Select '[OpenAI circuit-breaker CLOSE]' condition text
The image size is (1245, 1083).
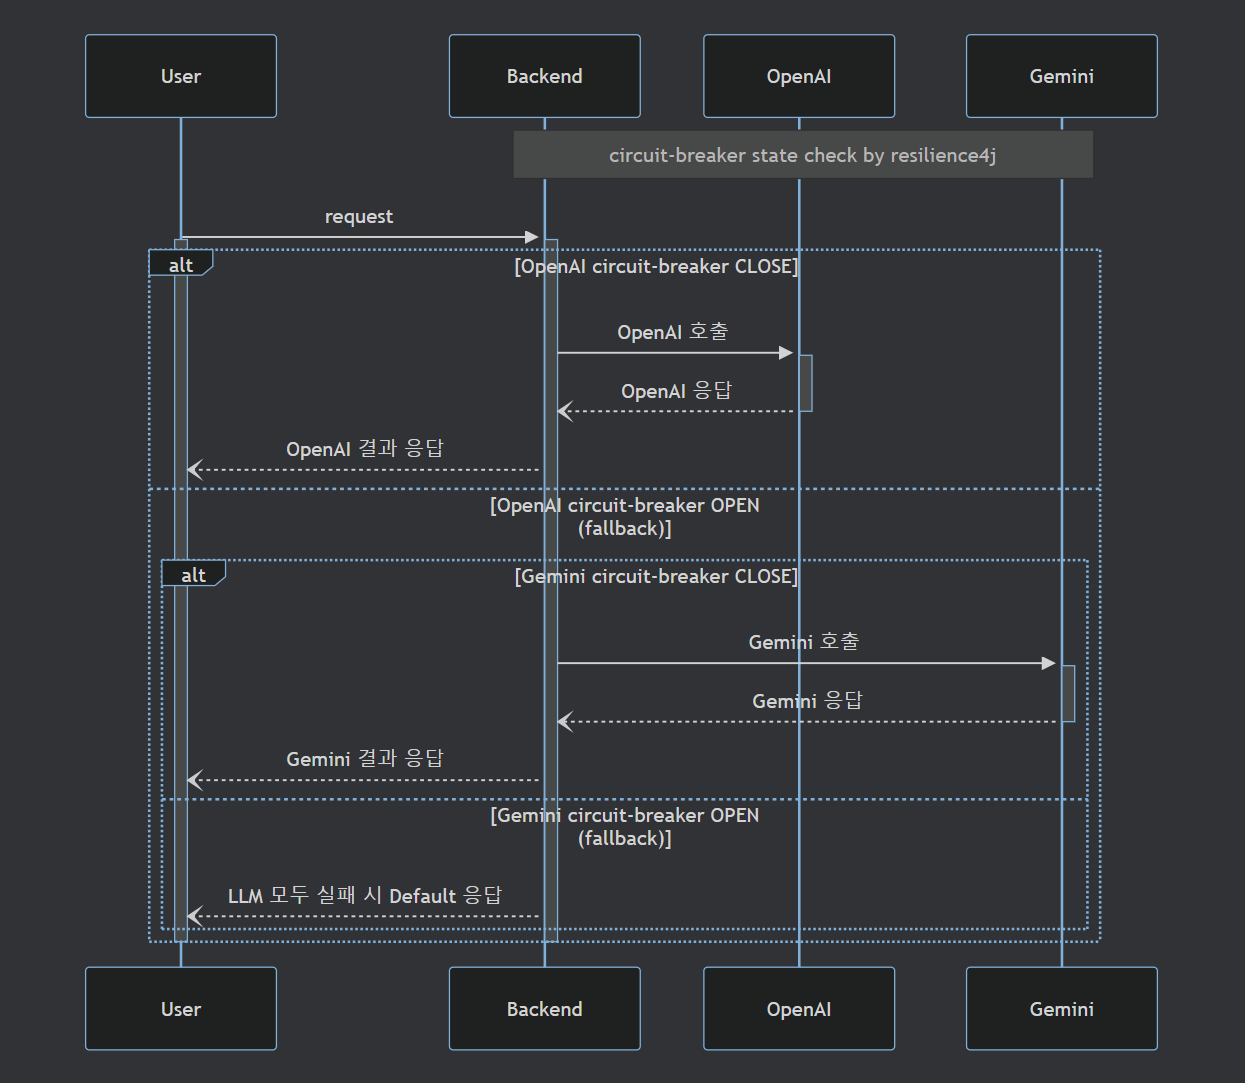click(x=656, y=266)
